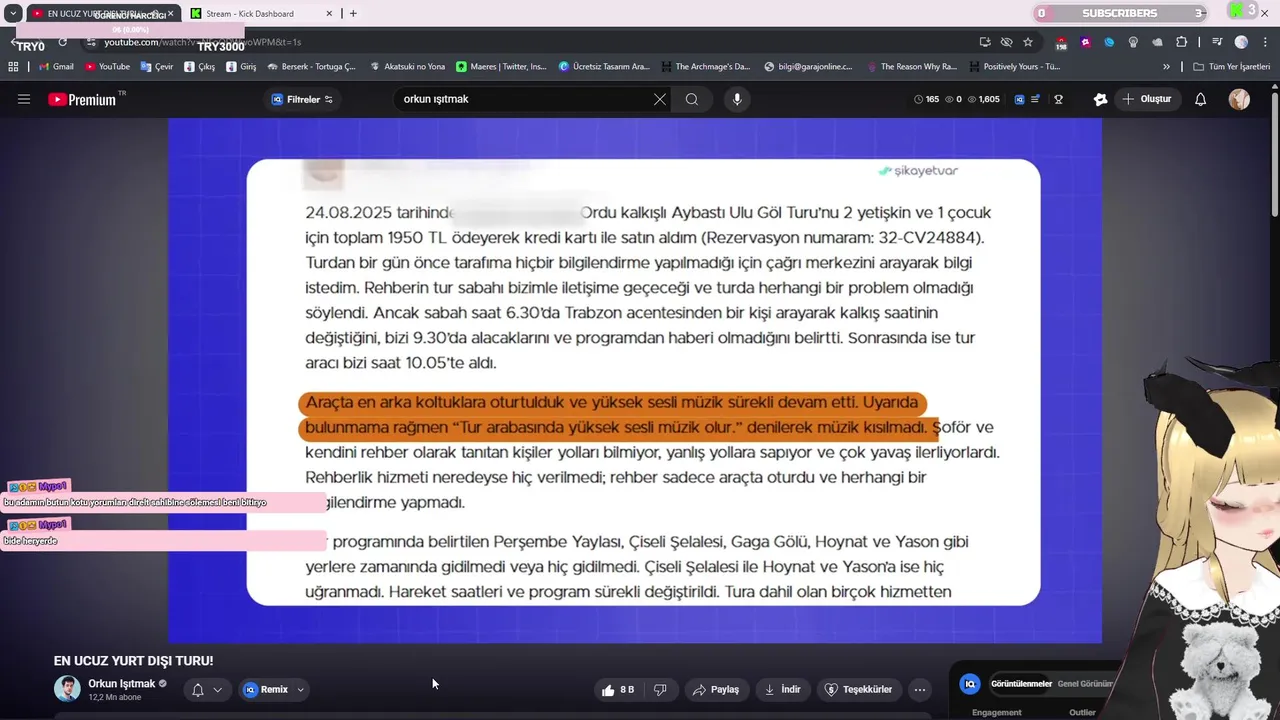Open the browser extensions puzzle icon
Viewport: 1280px width, 720px height.
1182,42
